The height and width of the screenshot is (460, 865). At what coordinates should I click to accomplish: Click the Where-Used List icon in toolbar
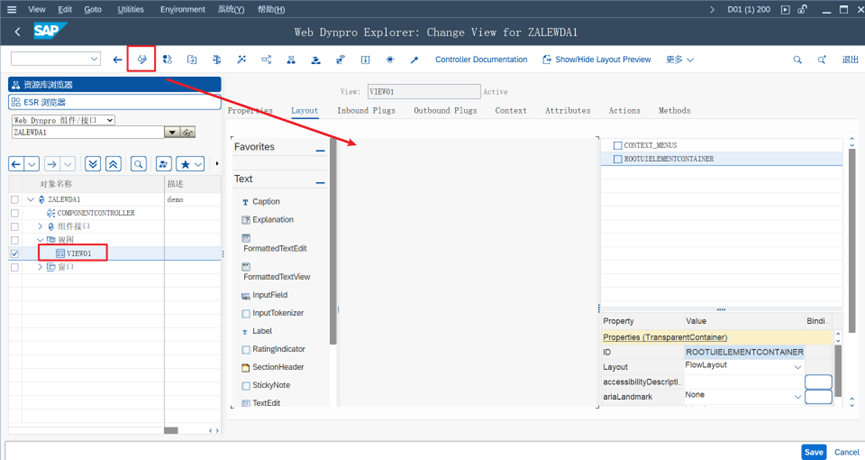point(266,60)
